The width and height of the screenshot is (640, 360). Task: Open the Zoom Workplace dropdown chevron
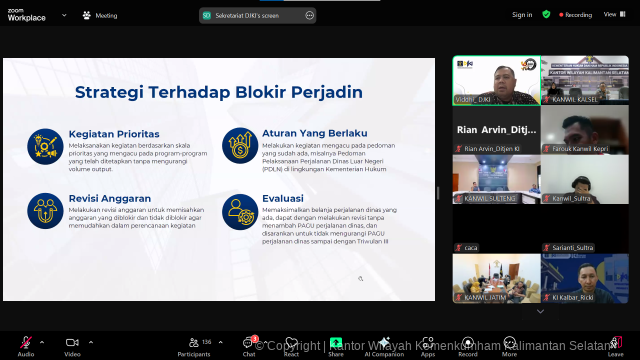64,15
